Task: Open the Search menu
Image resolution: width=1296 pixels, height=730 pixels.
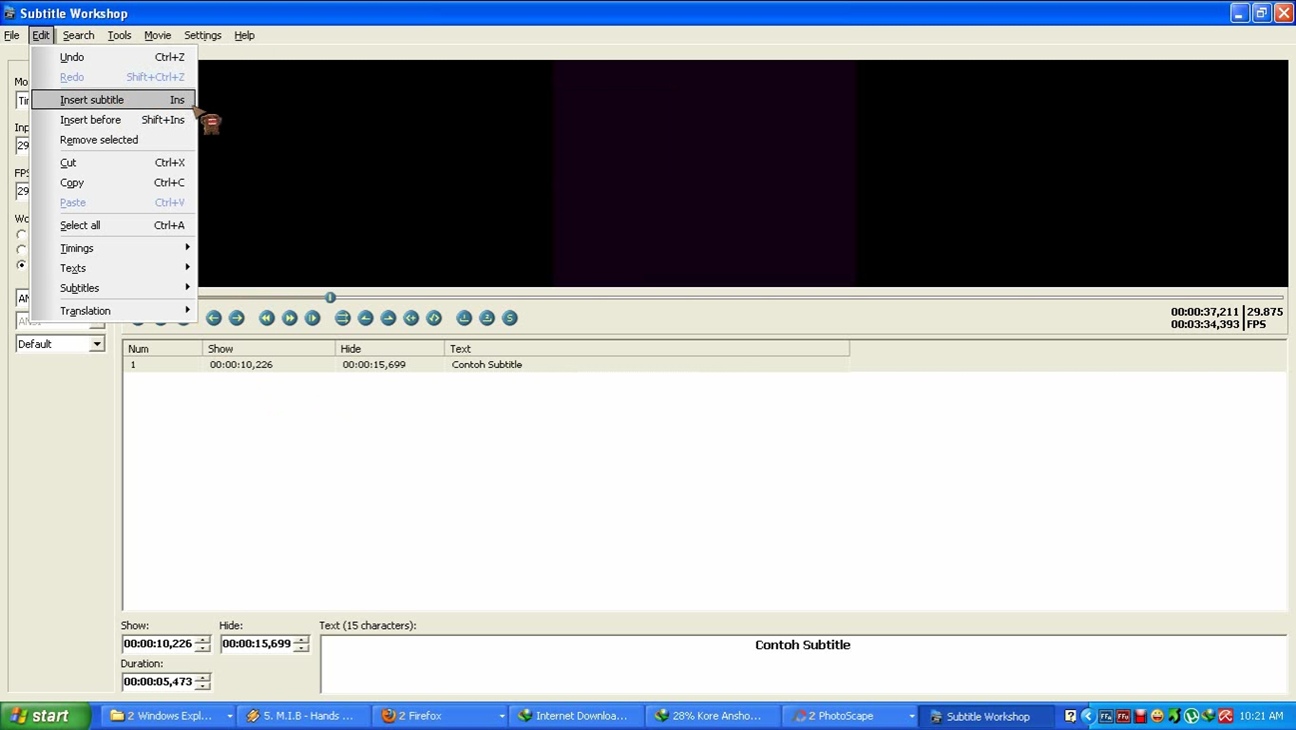Action: point(78,35)
